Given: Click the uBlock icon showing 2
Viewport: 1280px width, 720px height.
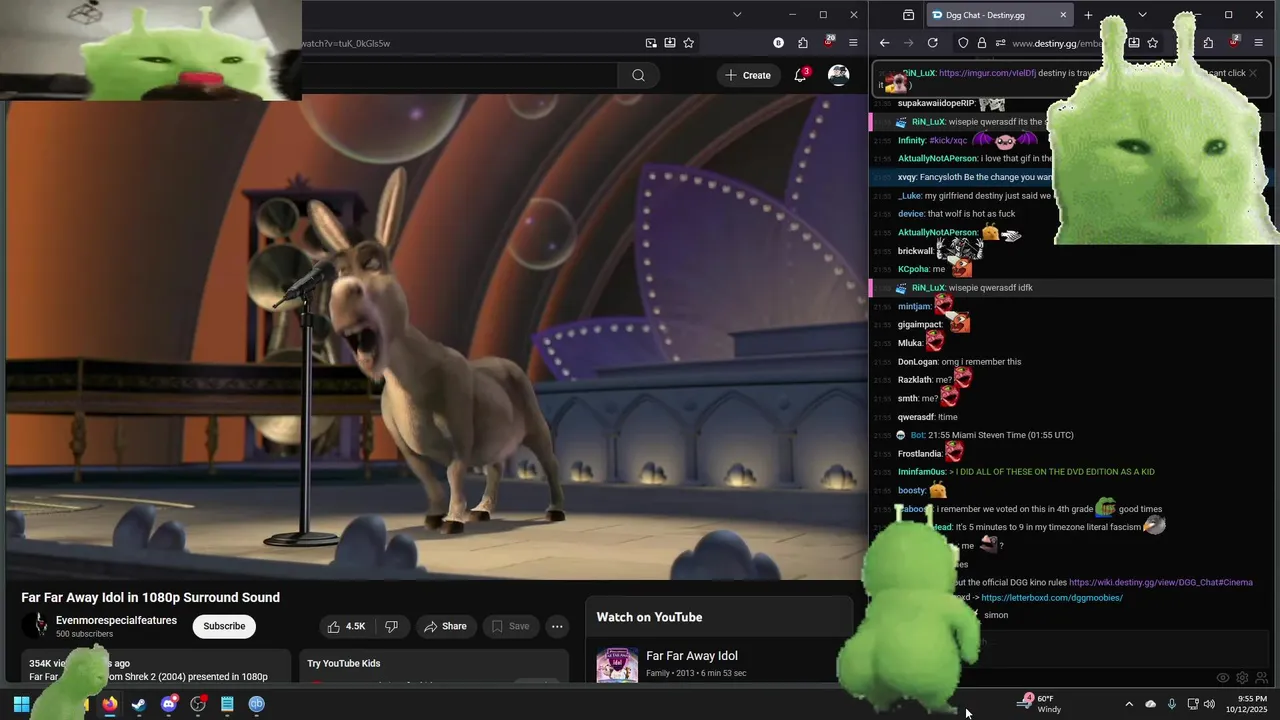Looking at the screenshot, I should tap(1234, 43).
